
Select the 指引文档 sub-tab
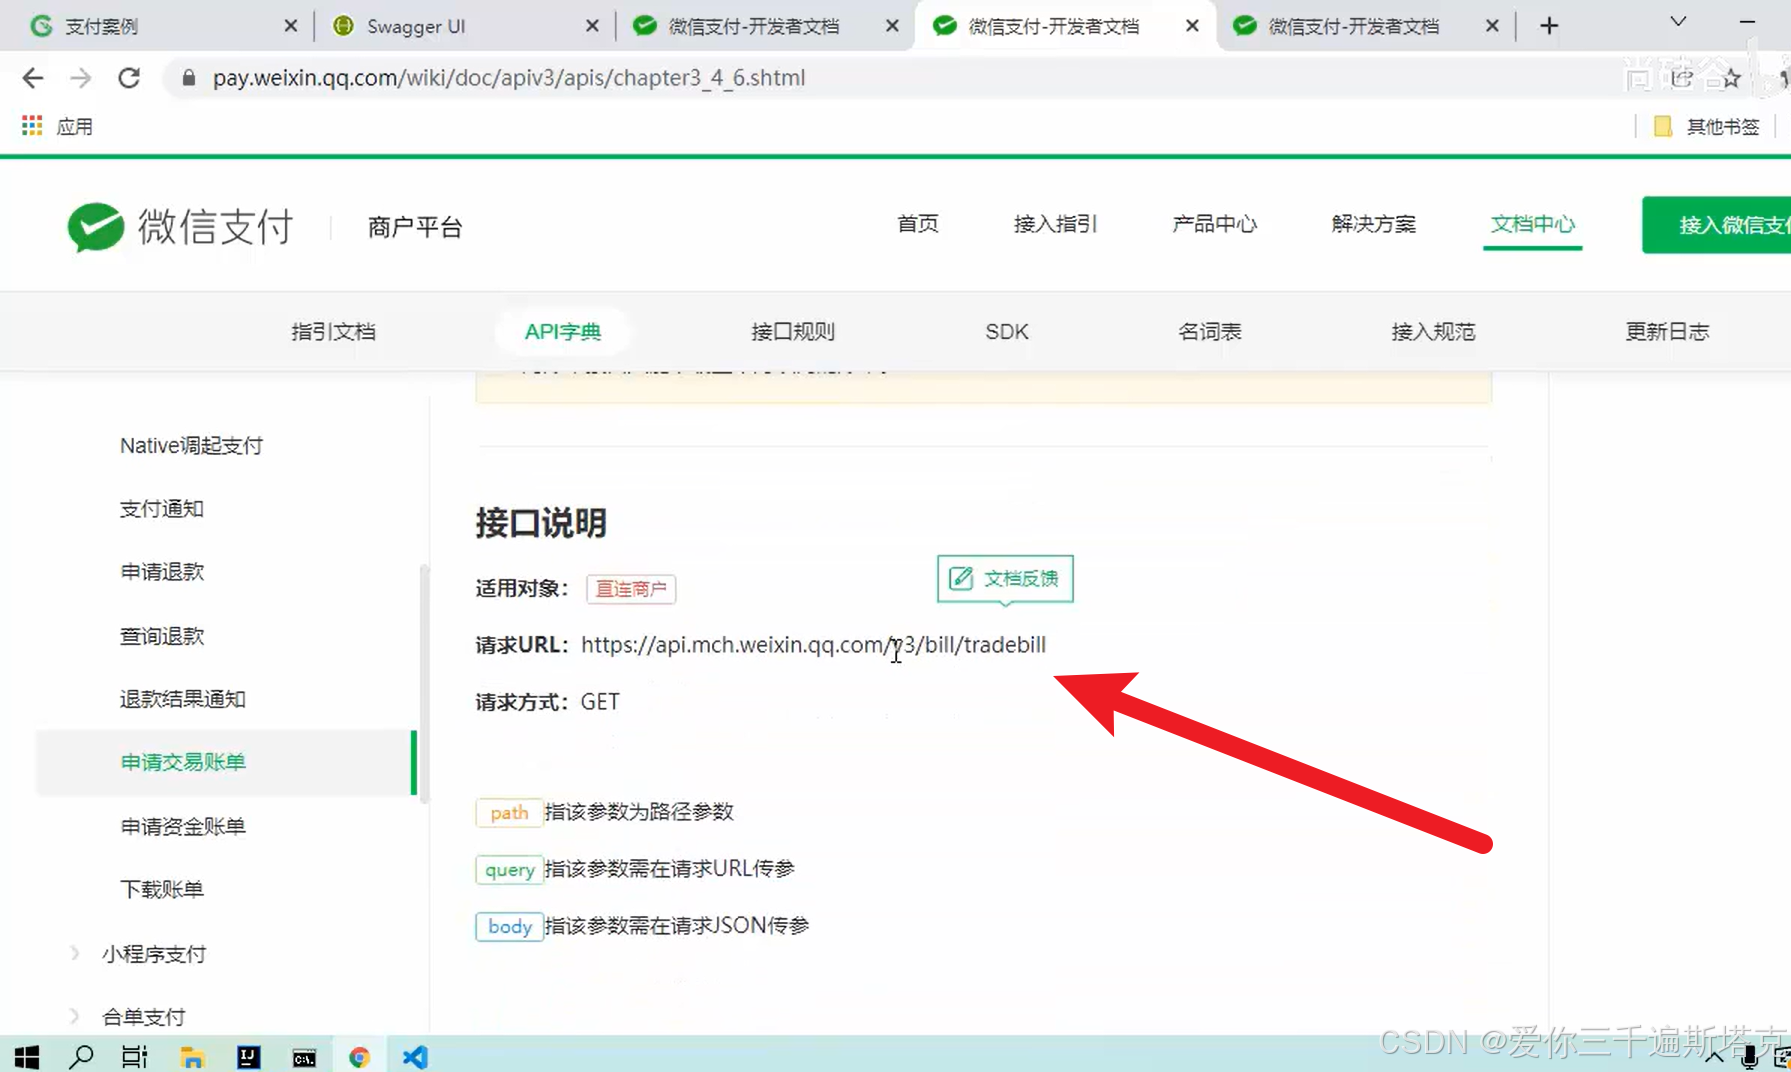[x=333, y=332]
